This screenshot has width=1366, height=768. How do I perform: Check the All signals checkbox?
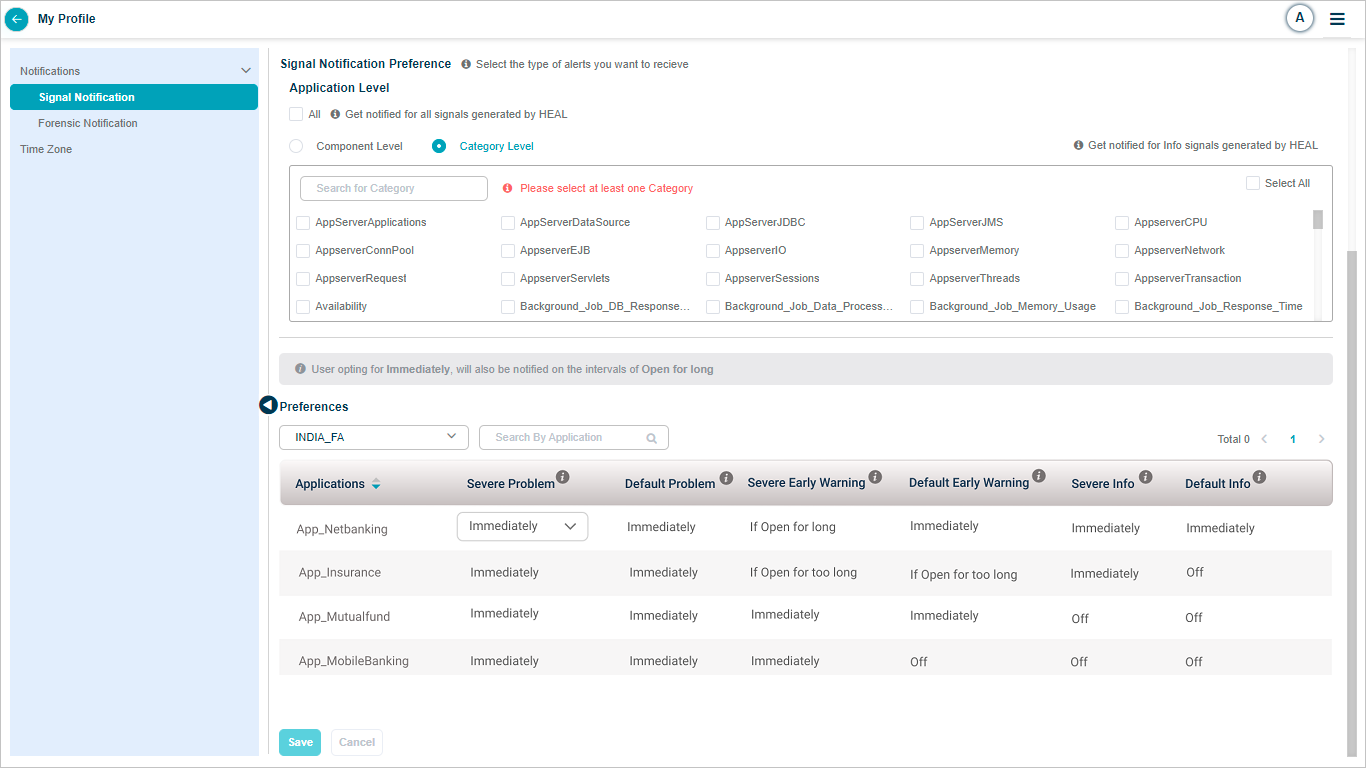point(296,114)
